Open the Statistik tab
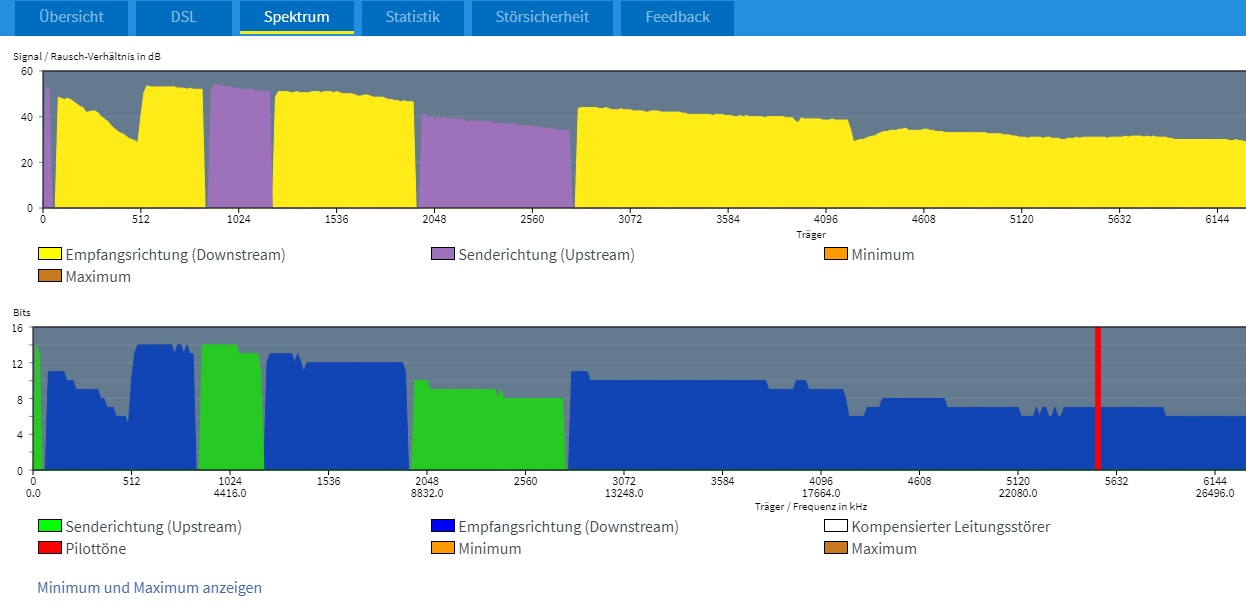Viewport: 1246px width, 604px height. tap(413, 17)
